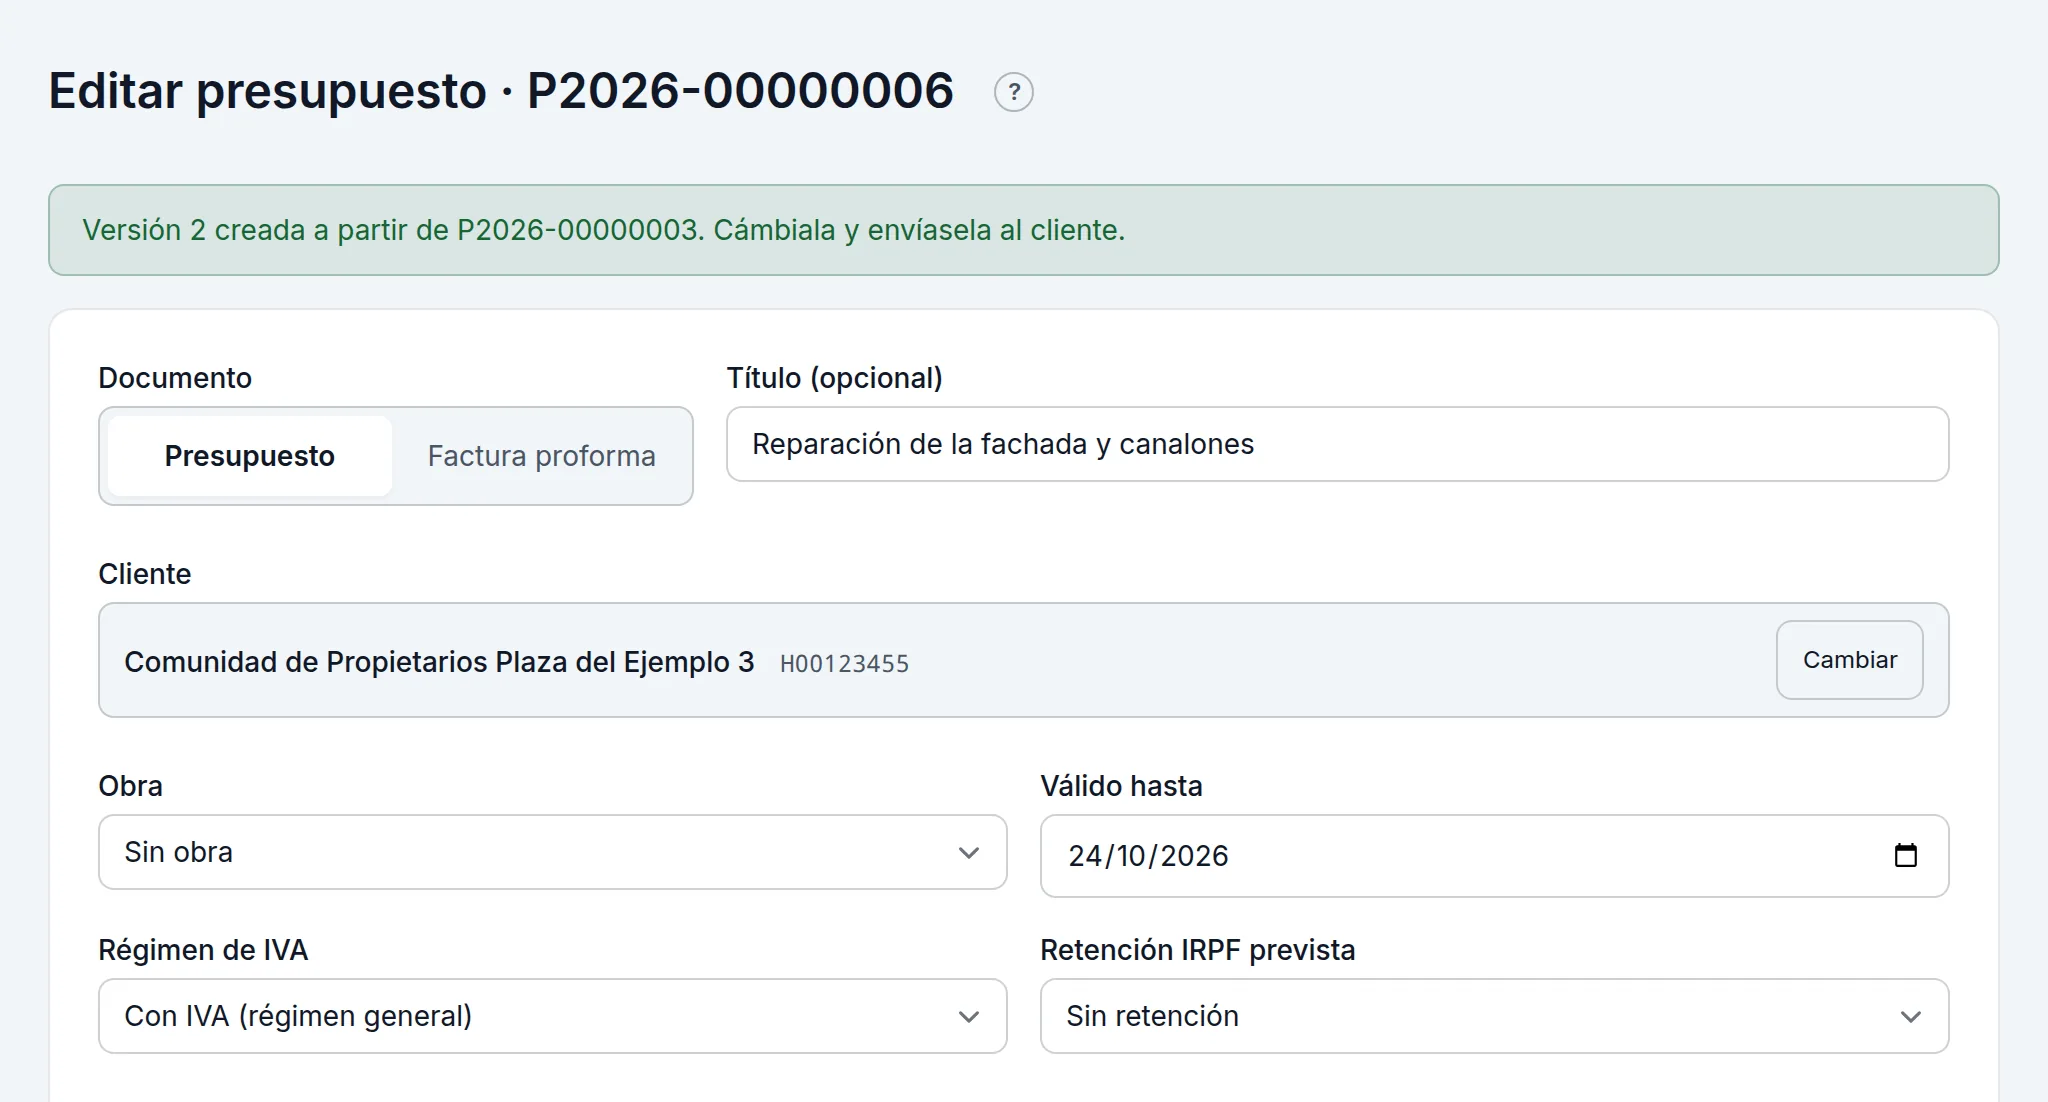Click the green Versión 2 creada notification message
The width and height of the screenshot is (2048, 1102).
(1023, 230)
